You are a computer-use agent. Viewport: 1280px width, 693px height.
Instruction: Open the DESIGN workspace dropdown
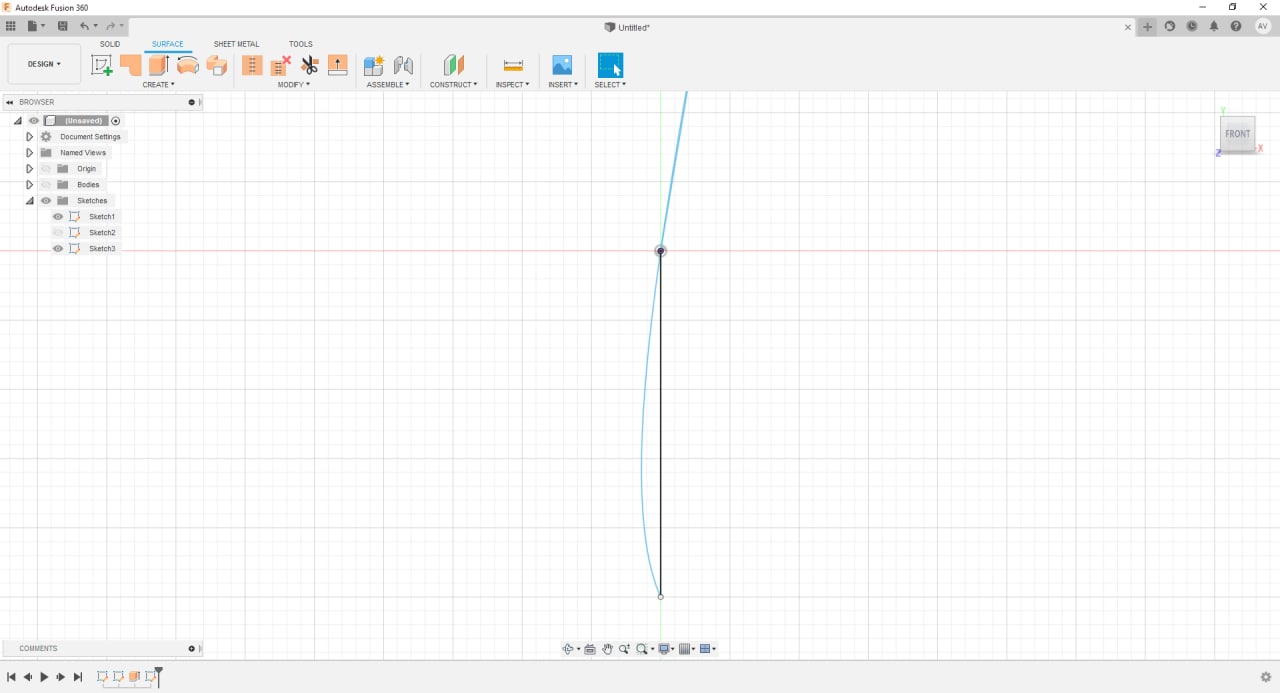44,64
